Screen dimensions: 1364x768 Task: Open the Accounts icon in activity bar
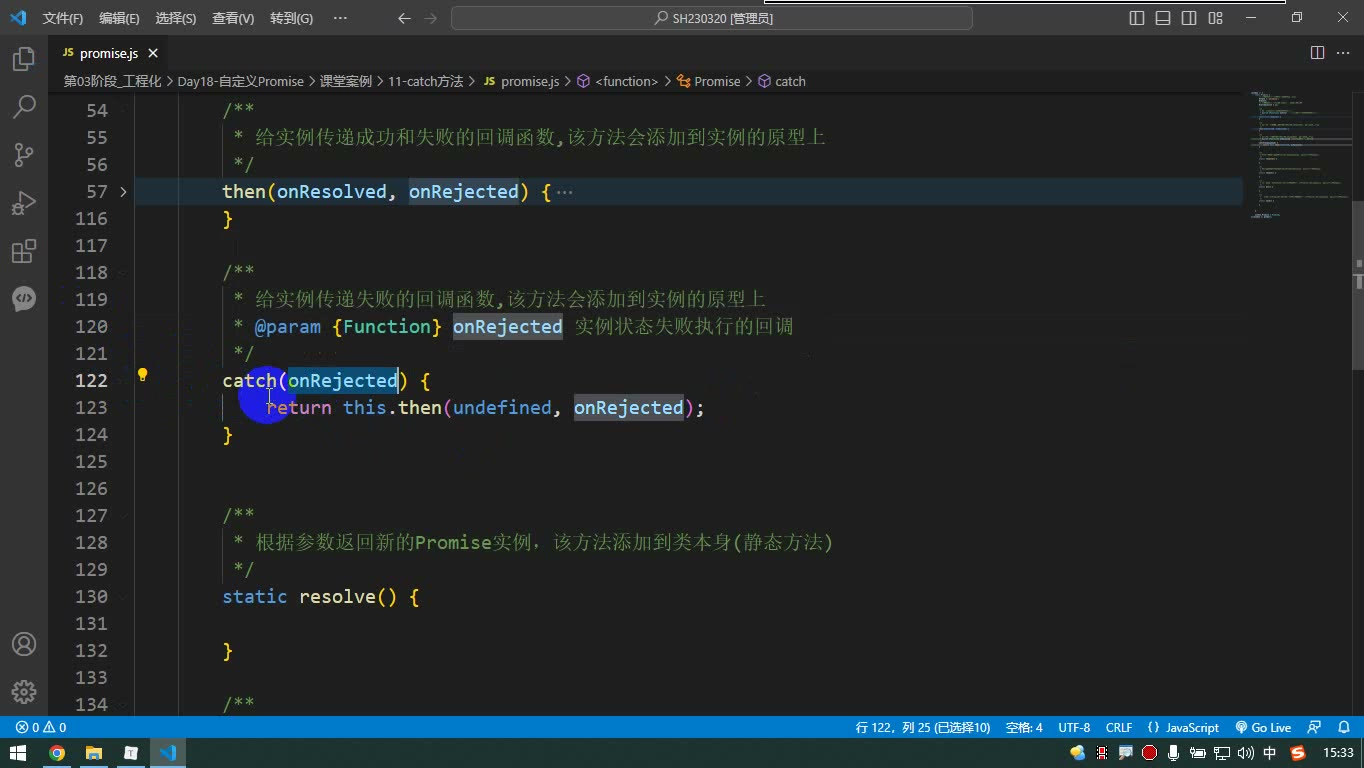(24, 644)
